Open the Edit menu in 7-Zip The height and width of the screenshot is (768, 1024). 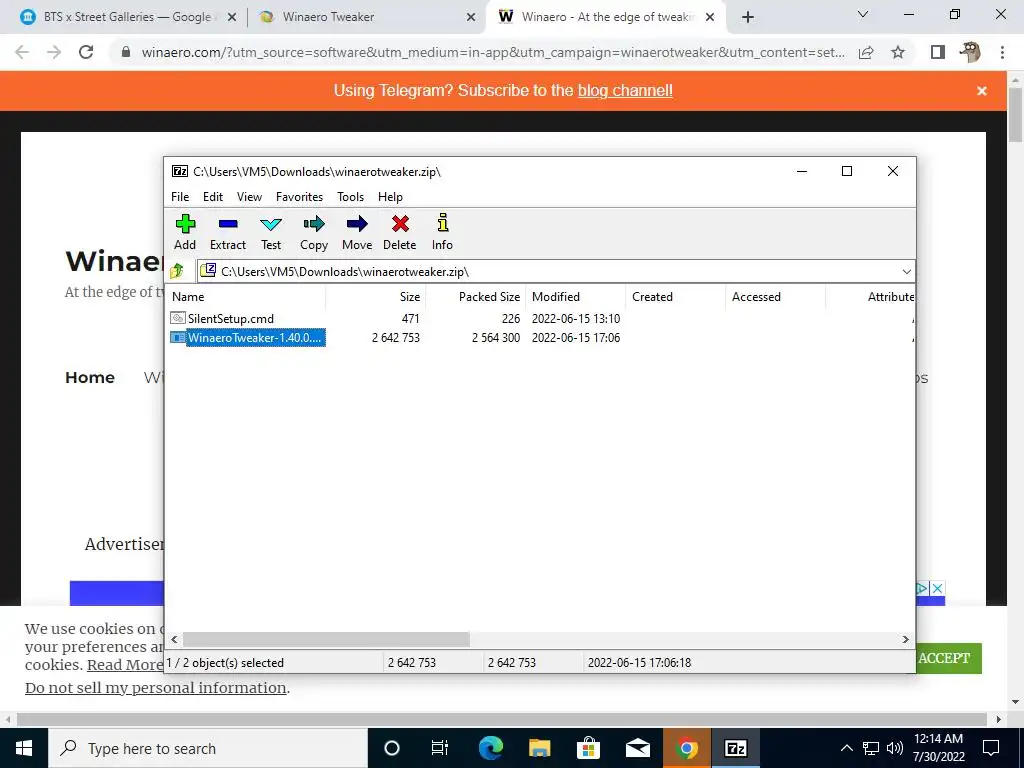[213, 197]
